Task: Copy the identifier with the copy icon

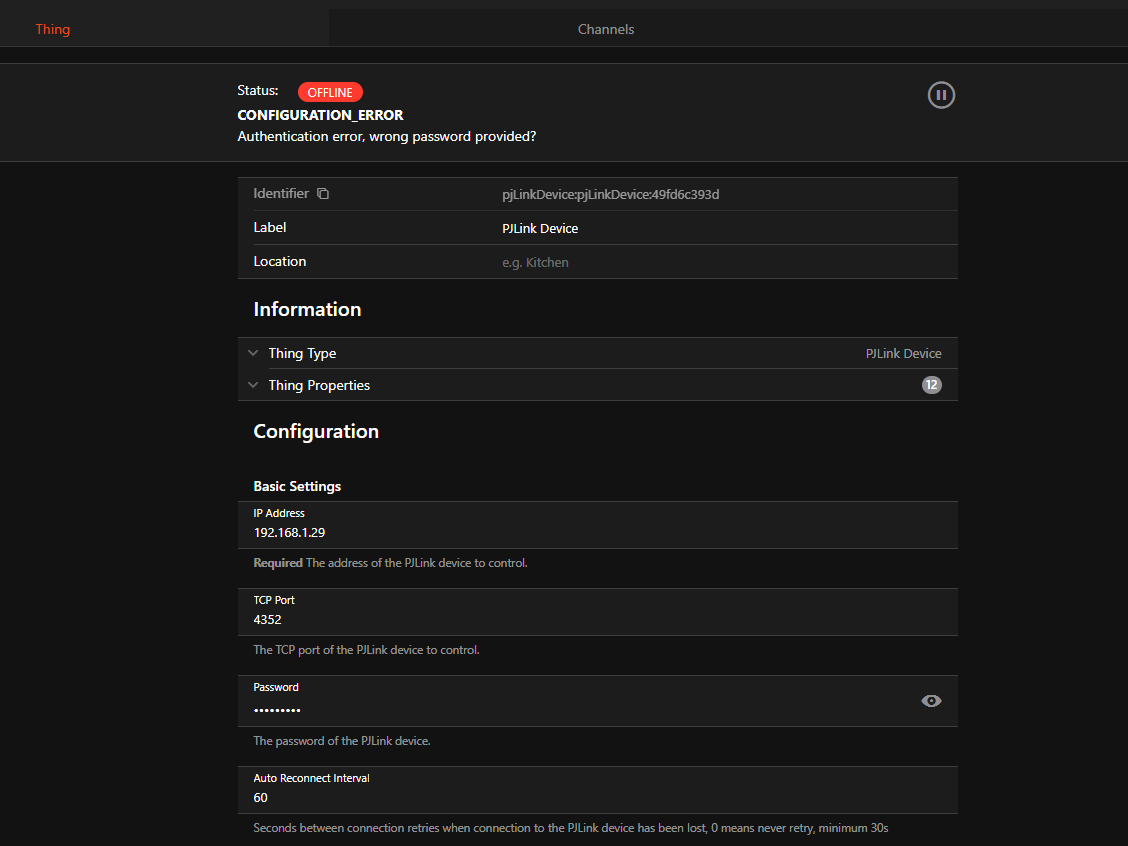Action: click(x=323, y=194)
